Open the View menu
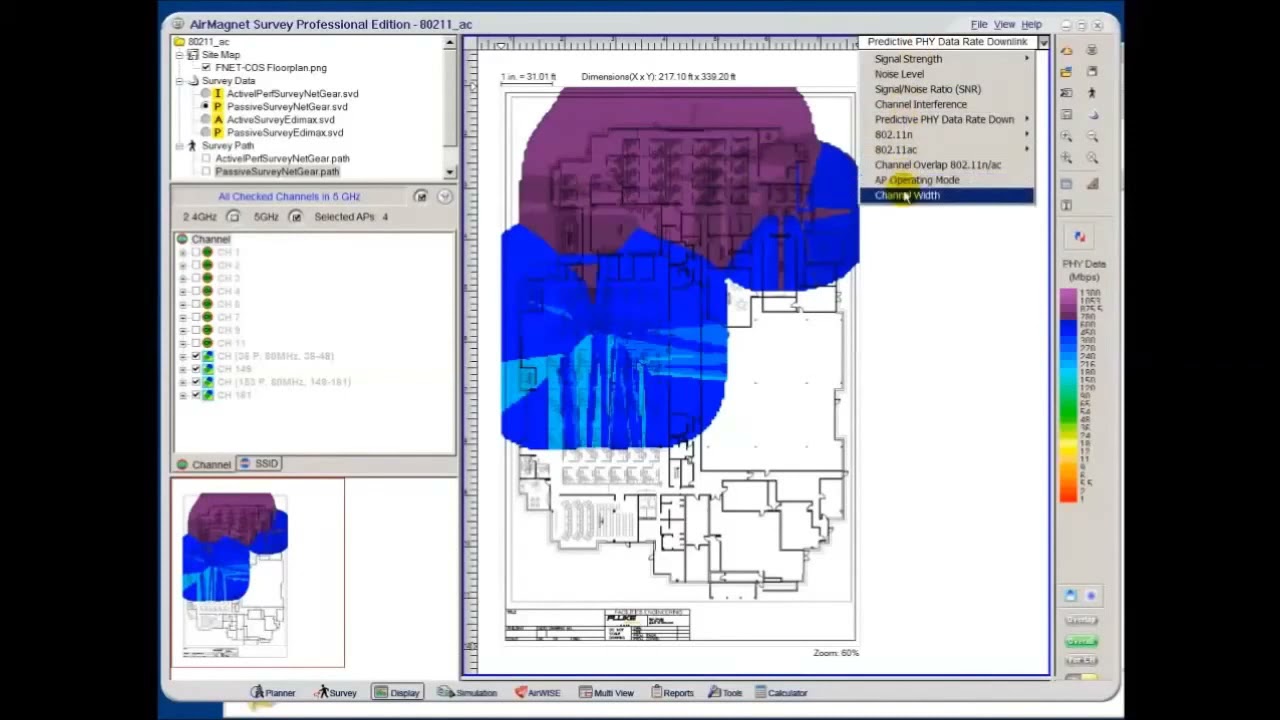Image resolution: width=1280 pixels, height=720 pixels. point(1004,24)
